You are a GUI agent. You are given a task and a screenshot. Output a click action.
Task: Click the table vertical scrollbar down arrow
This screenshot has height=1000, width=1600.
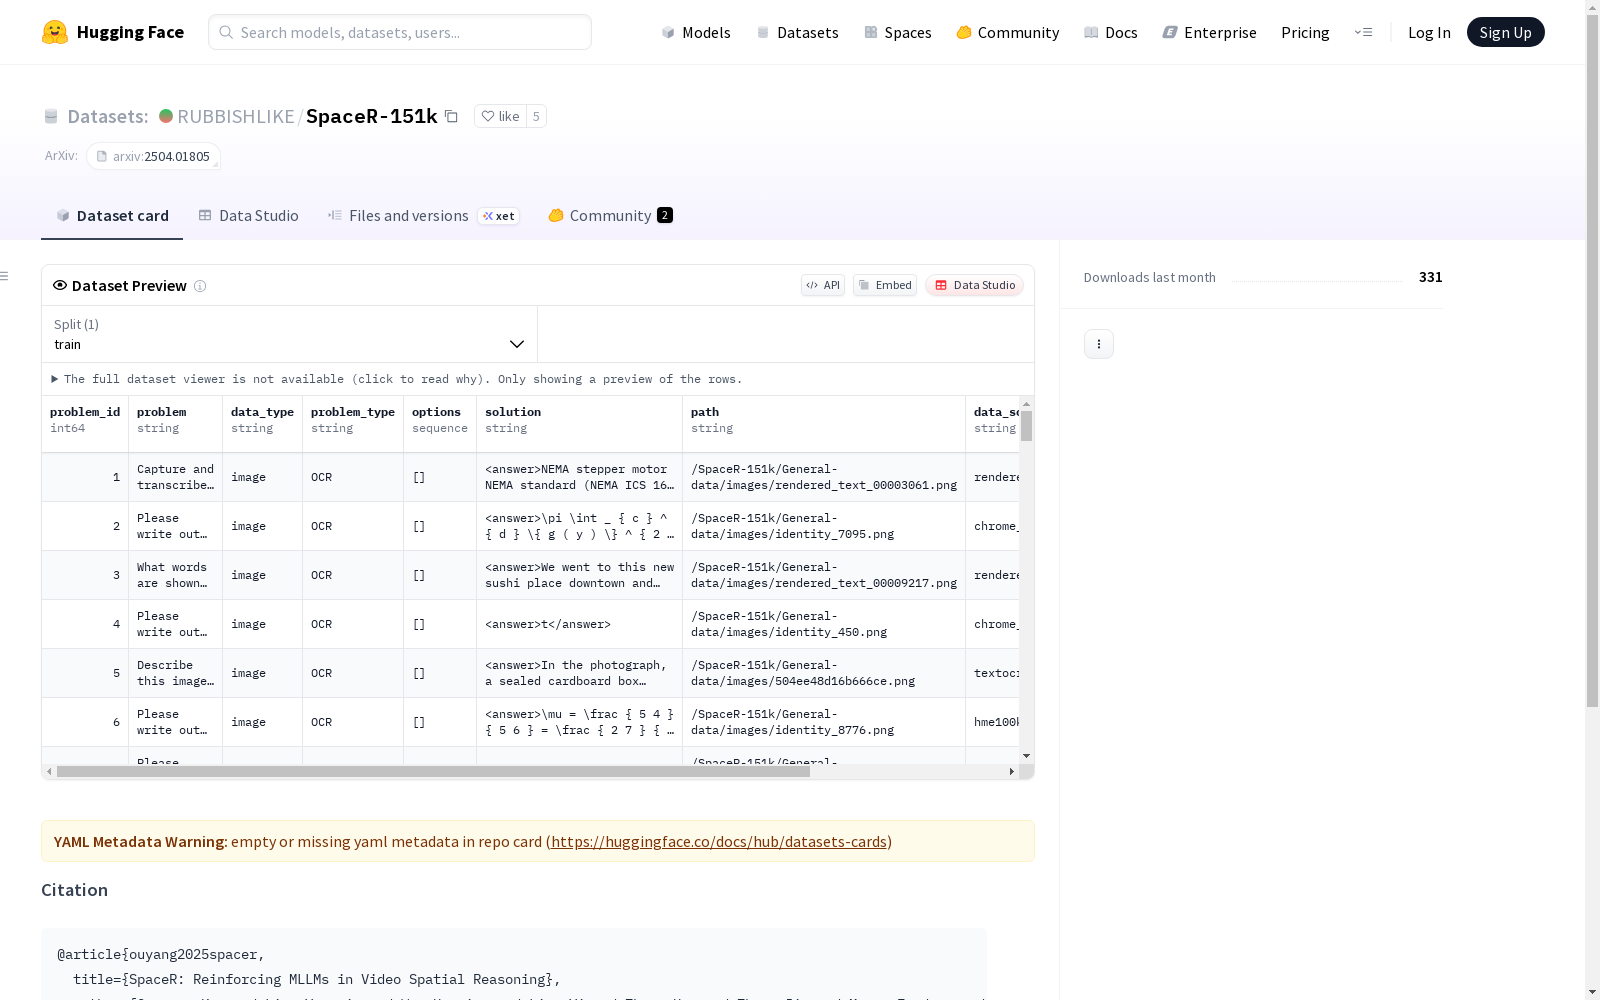pyautogui.click(x=1026, y=756)
